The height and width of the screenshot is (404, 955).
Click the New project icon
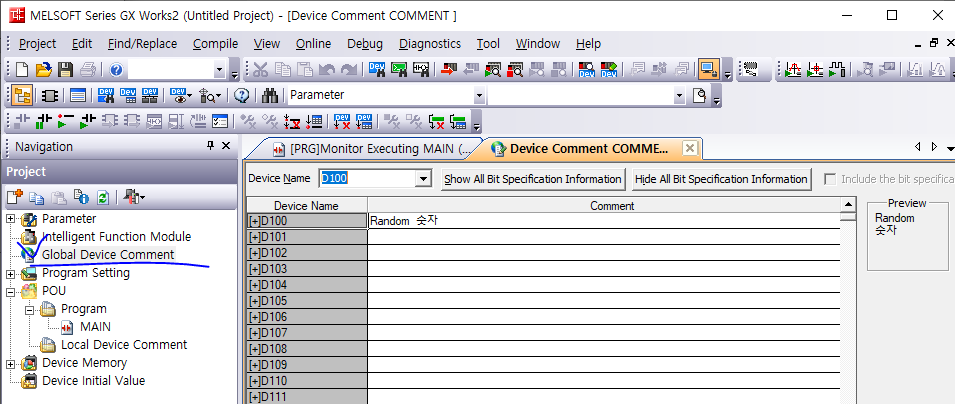[22, 69]
